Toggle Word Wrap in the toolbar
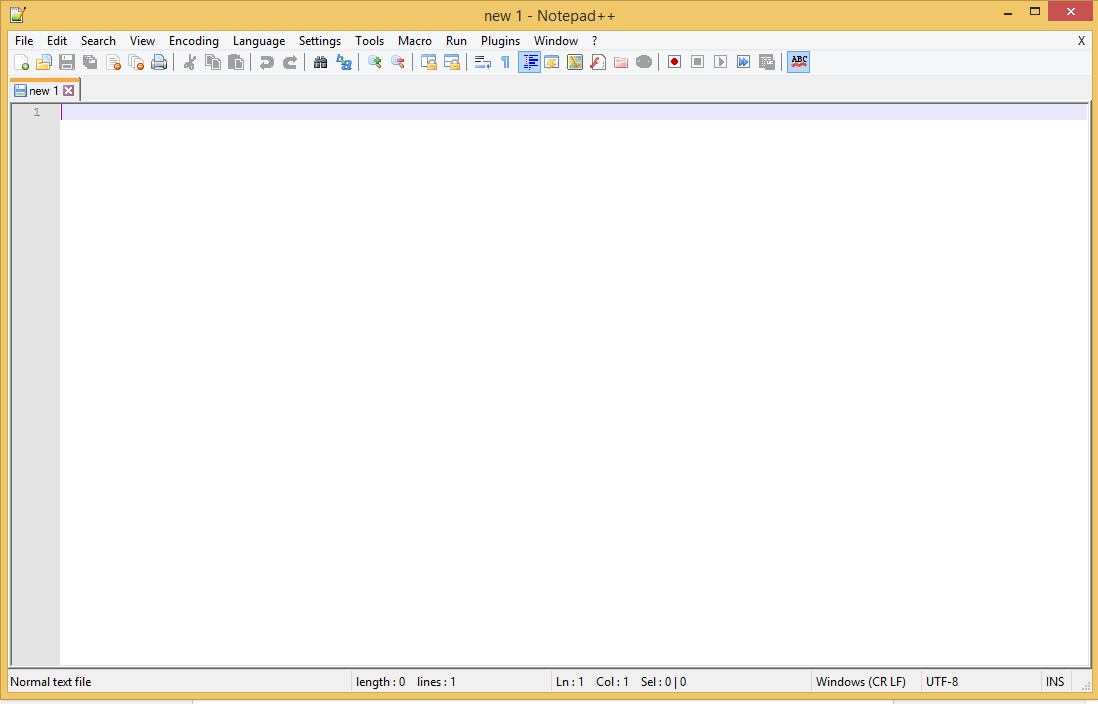The height and width of the screenshot is (704, 1098). (x=482, y=61)
